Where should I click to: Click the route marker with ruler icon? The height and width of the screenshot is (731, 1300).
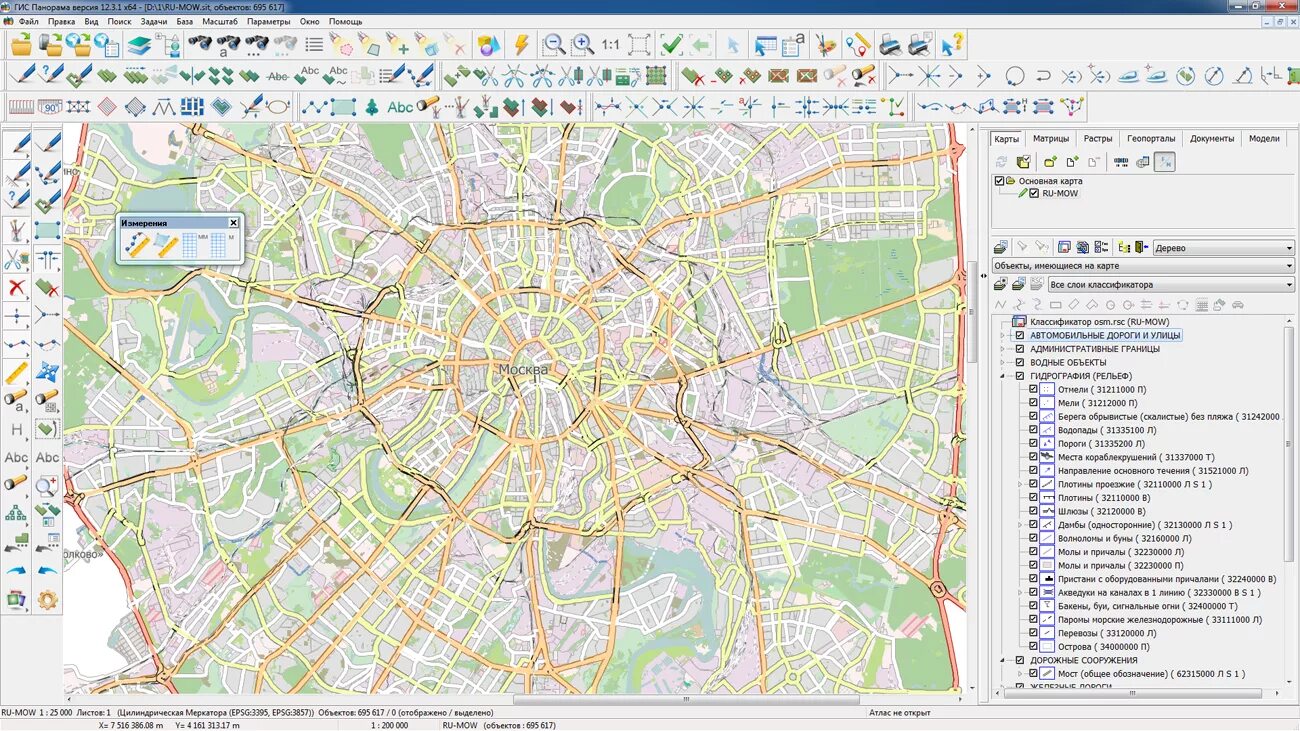click(x=857, y=44)
